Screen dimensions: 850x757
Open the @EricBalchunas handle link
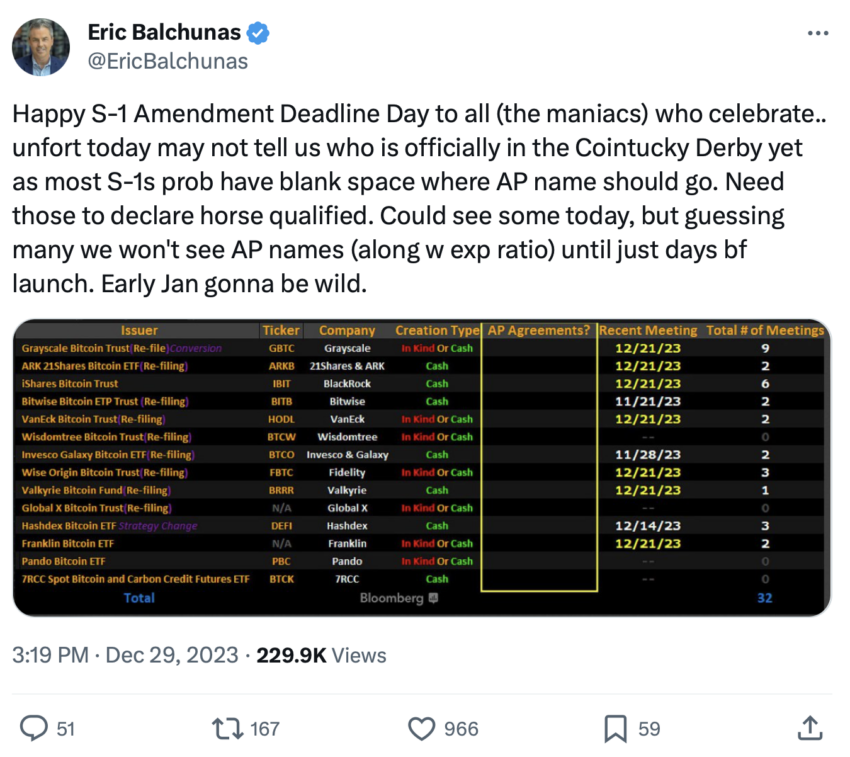tap(168, 61)
